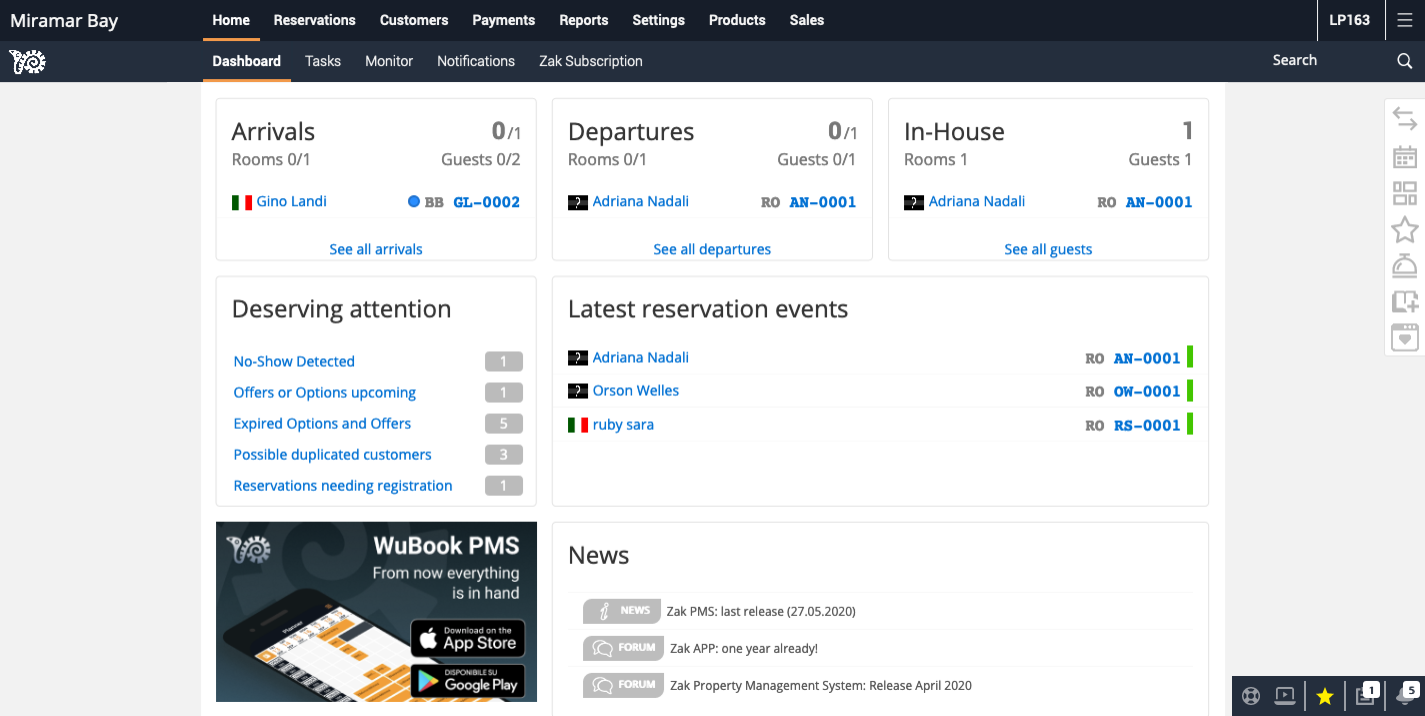Screen dimensions: 1425x716
Task: Open the grid layout icon in sidebar
Action: (1405, 194)
